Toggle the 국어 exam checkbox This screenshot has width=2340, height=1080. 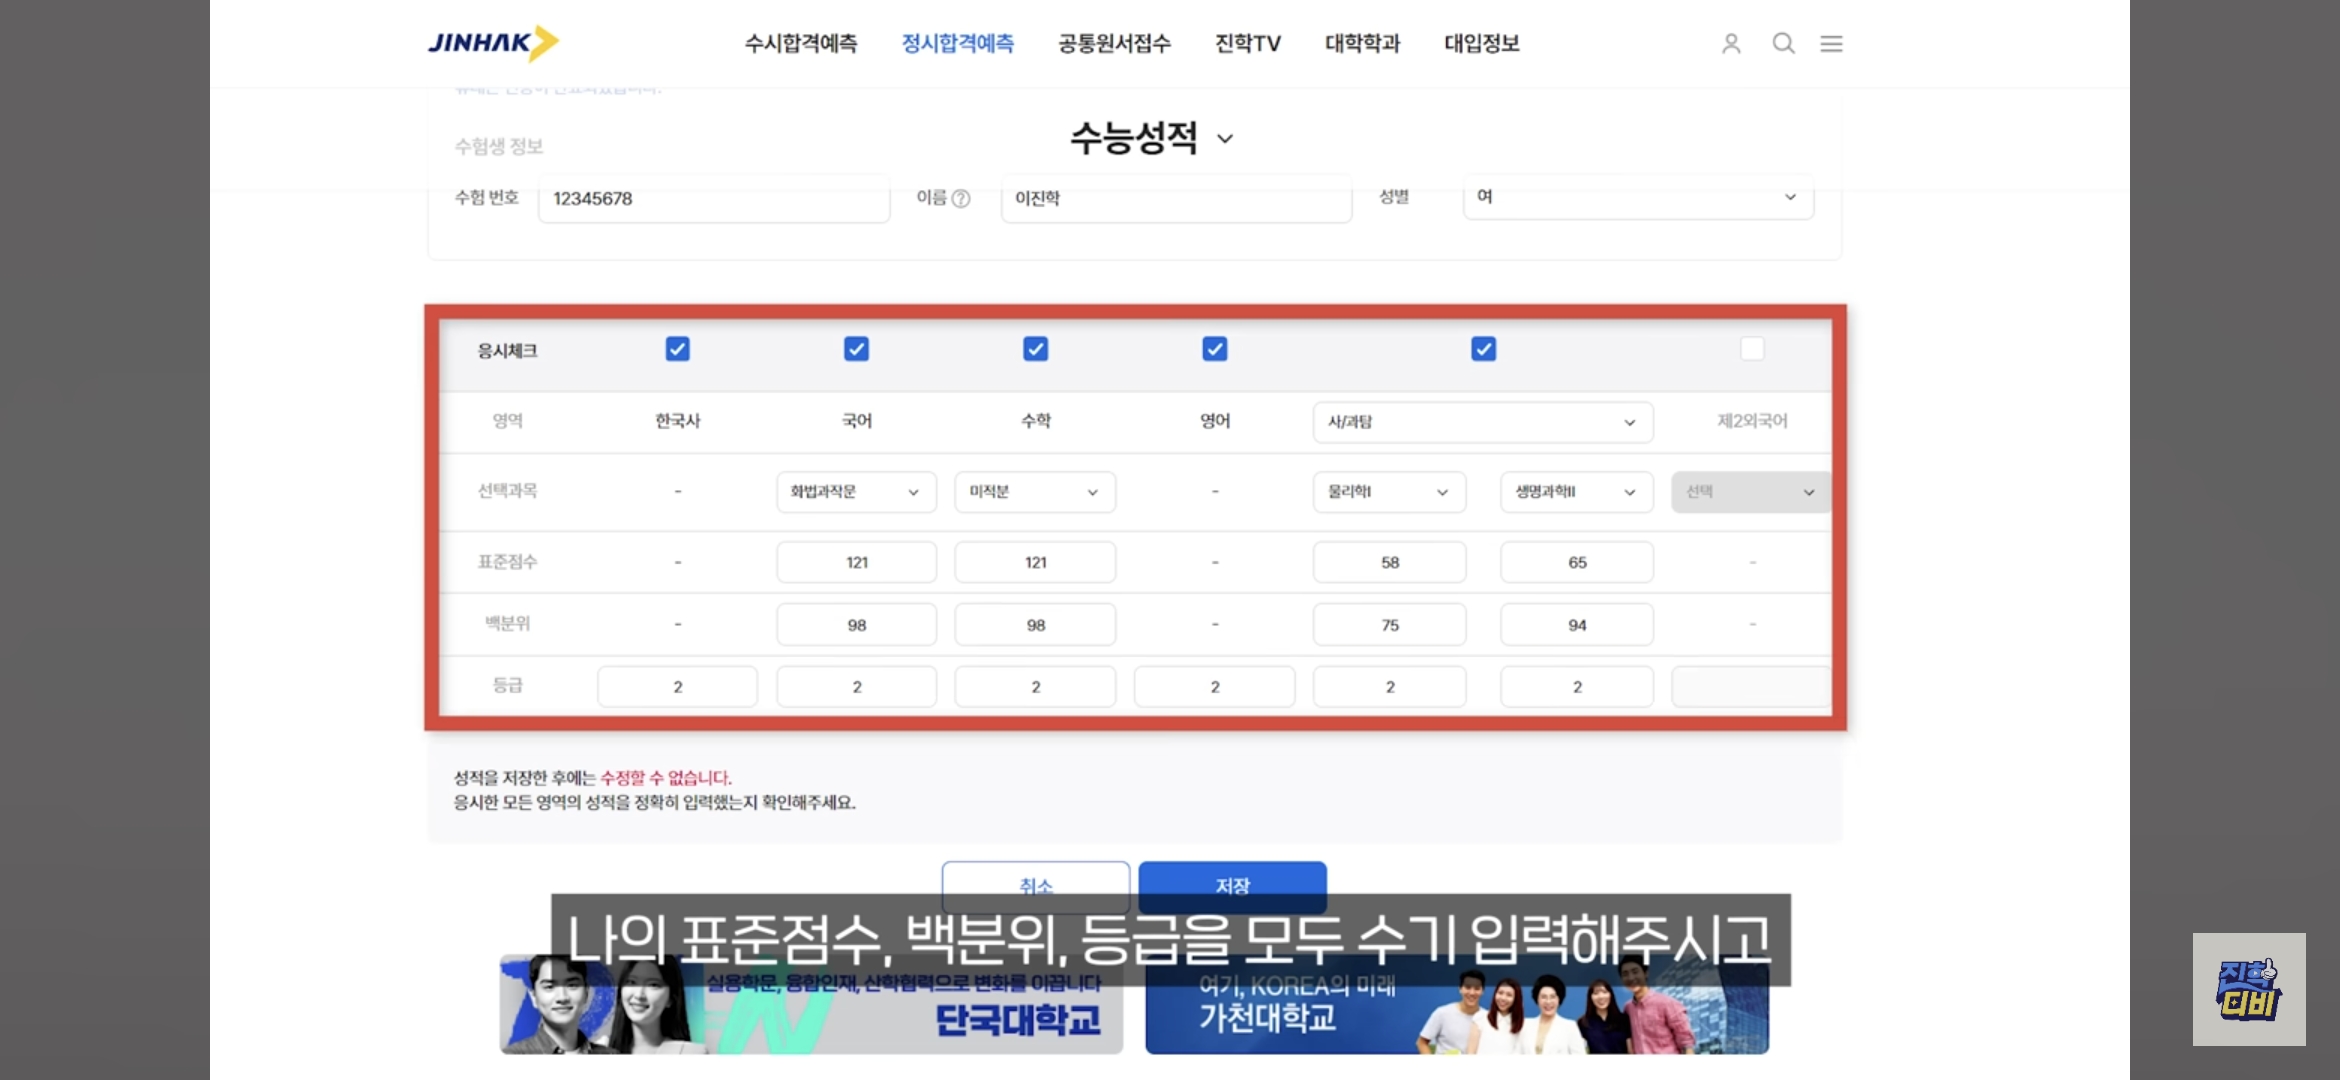[856, 349]
